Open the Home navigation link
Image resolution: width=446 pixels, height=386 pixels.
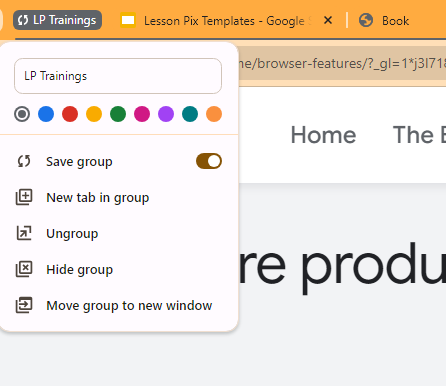point(323,135)
